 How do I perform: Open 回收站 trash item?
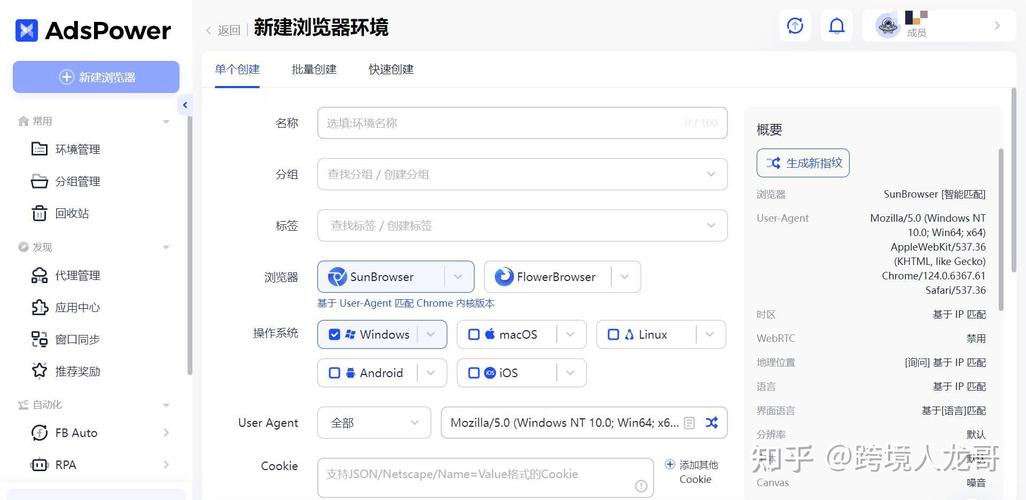pyautogui.click(x=60, y=213)
